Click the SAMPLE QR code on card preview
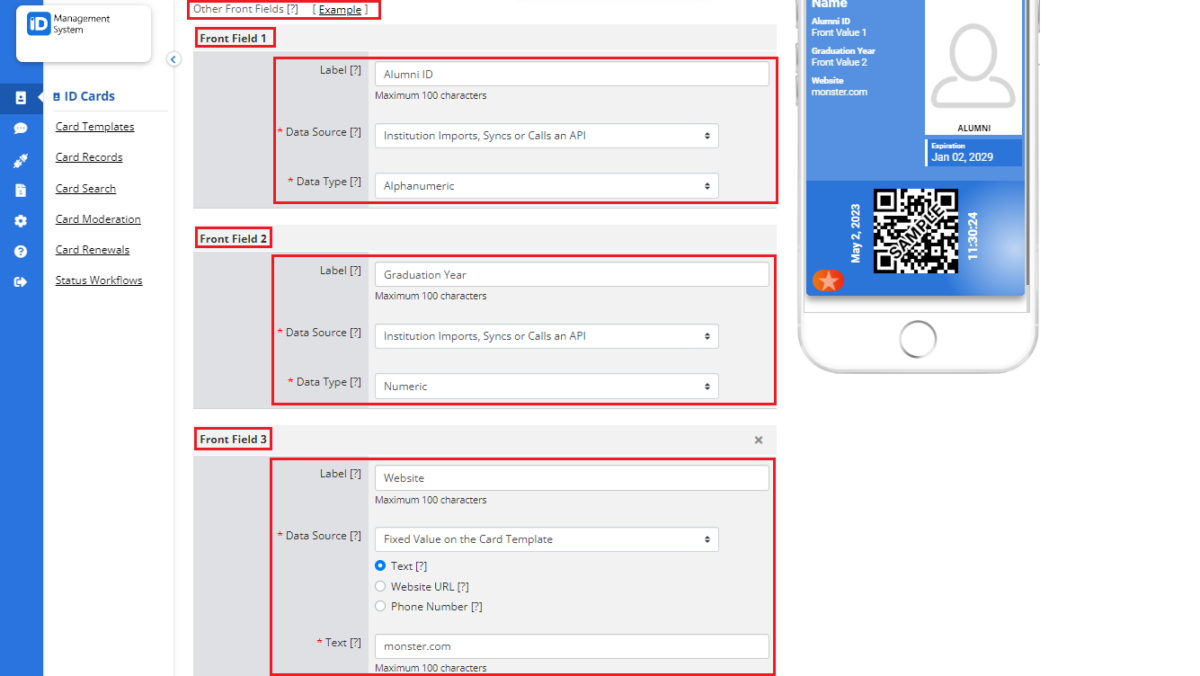The image size is (1200, 676). click(x=916, y=231)
